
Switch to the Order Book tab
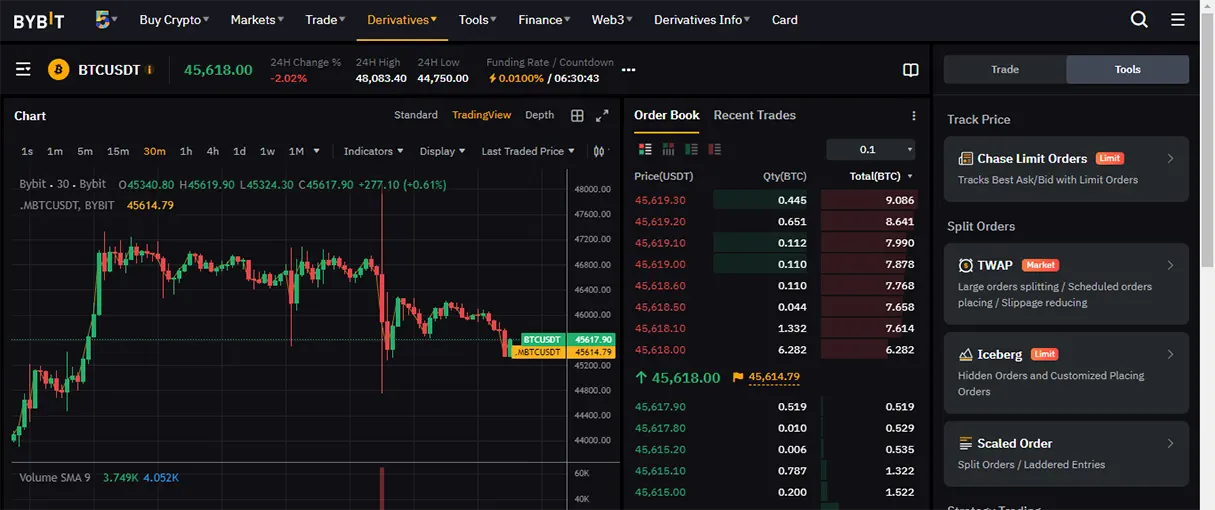tap(667, 115)
